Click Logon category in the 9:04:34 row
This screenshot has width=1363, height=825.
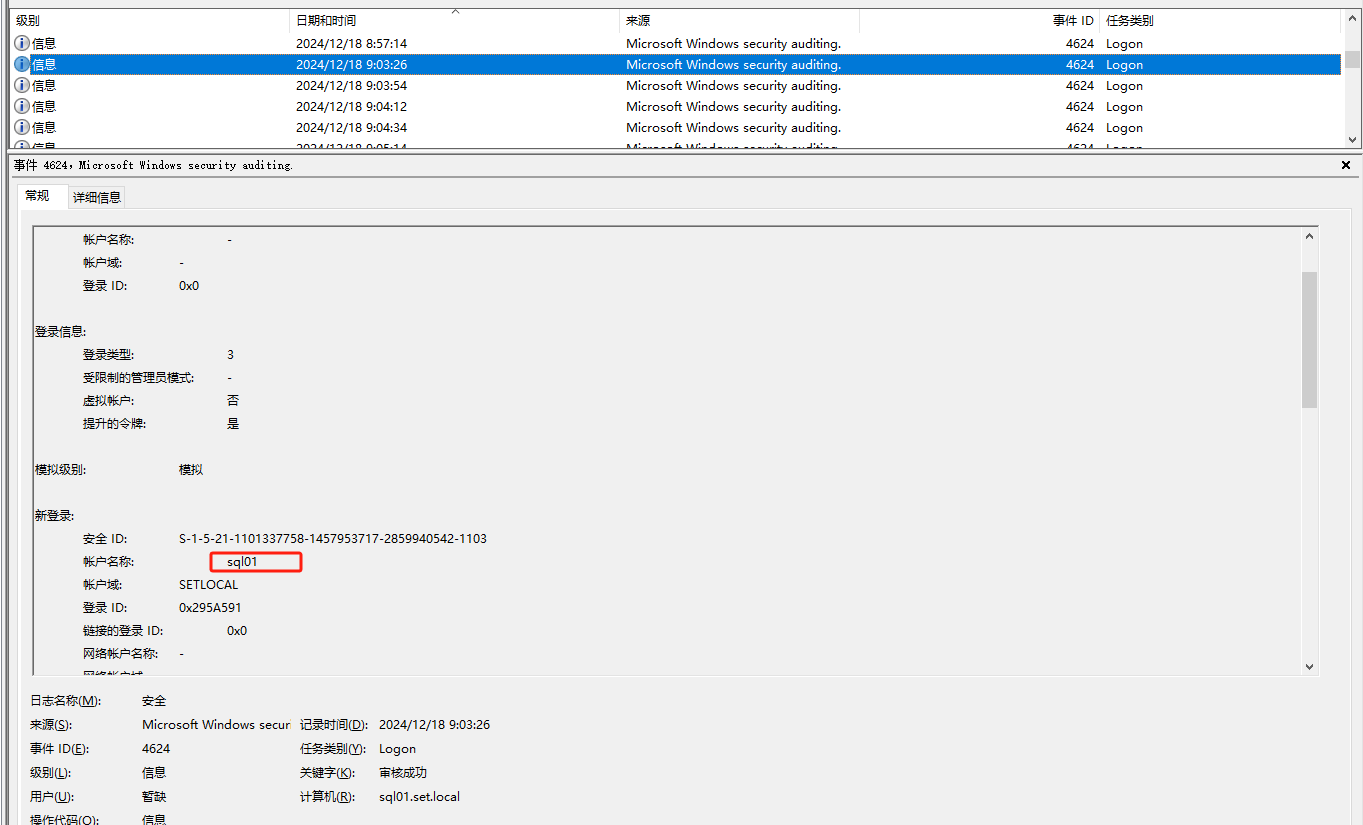pyautogui.click(x=1124, y=127)
